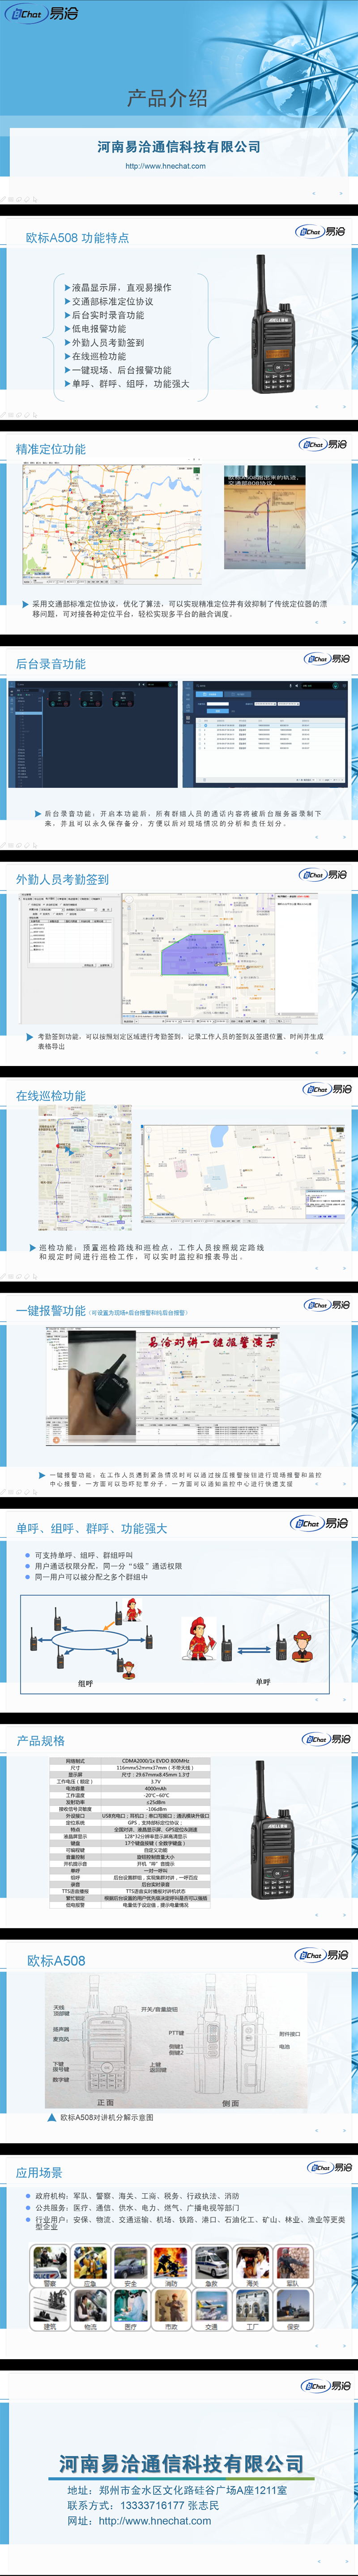Screen dimensions: 358x2576
Task: Click the 欧标A508对讲机分解示意图 caption
Action: [x=108, y=2118]
